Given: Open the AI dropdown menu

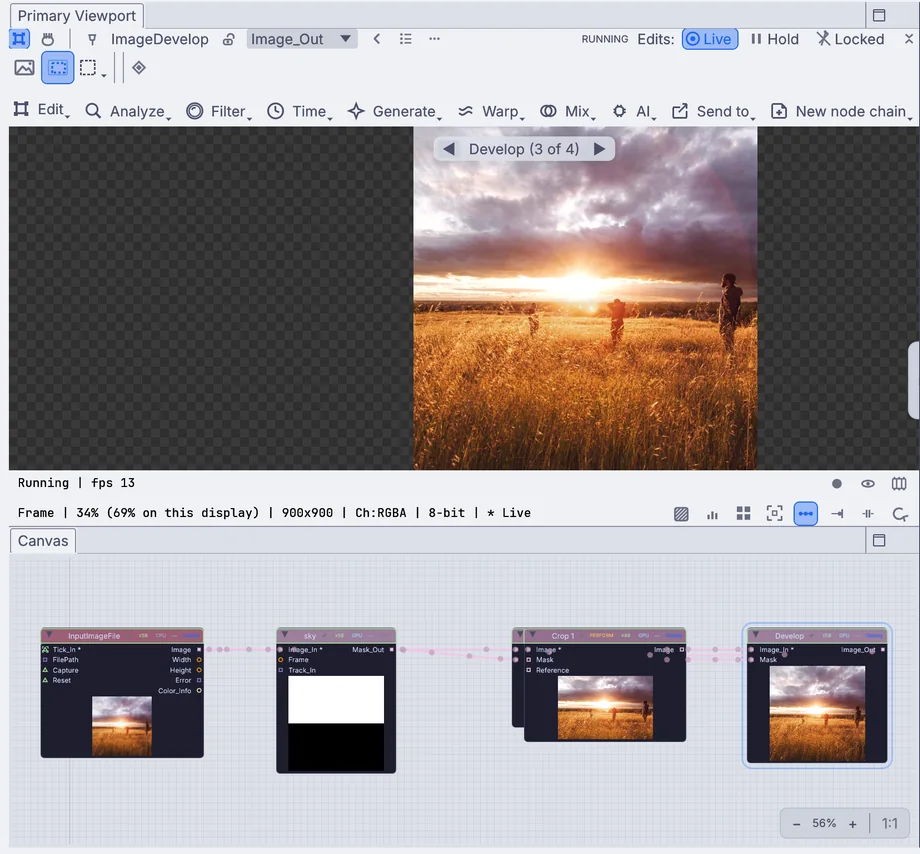Looking at the screenshot, I should [x=634, y=111].
